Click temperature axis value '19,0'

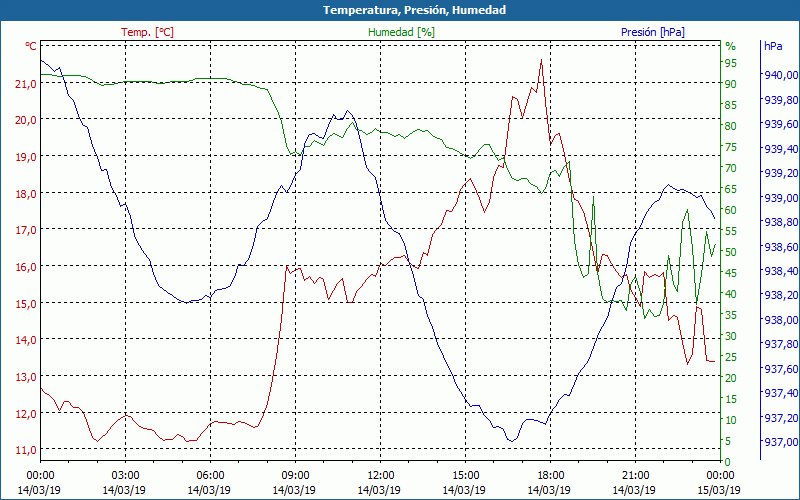tap(26, 157)
